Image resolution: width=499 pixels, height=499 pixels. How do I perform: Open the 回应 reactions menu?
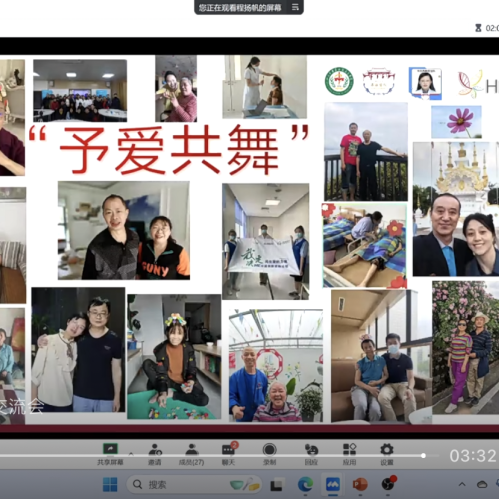click(311, 454)
